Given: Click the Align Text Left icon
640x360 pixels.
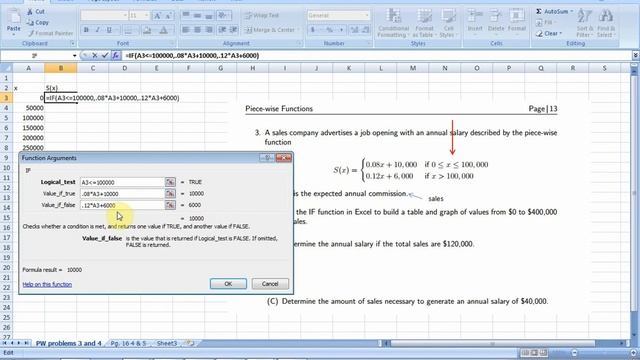Looking at the screenshot, I should (x=186, y=30).
